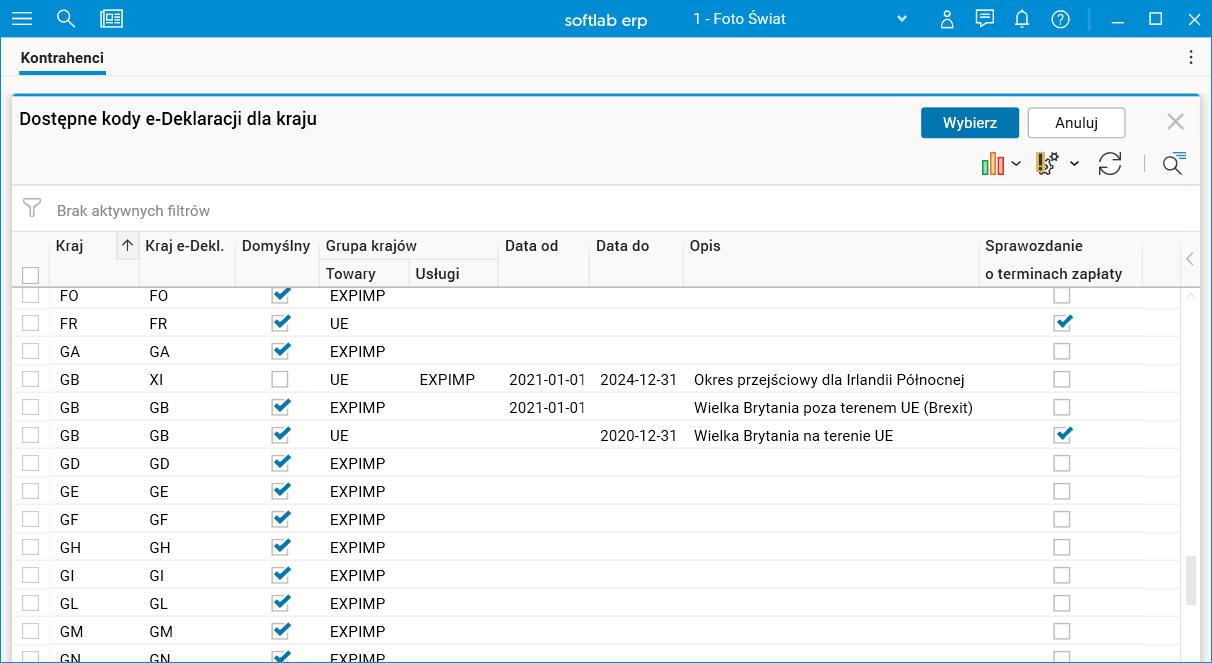Screen dimensions: 1212x663
Task: Open the bar chart reports icon
Action: (993, 164)
